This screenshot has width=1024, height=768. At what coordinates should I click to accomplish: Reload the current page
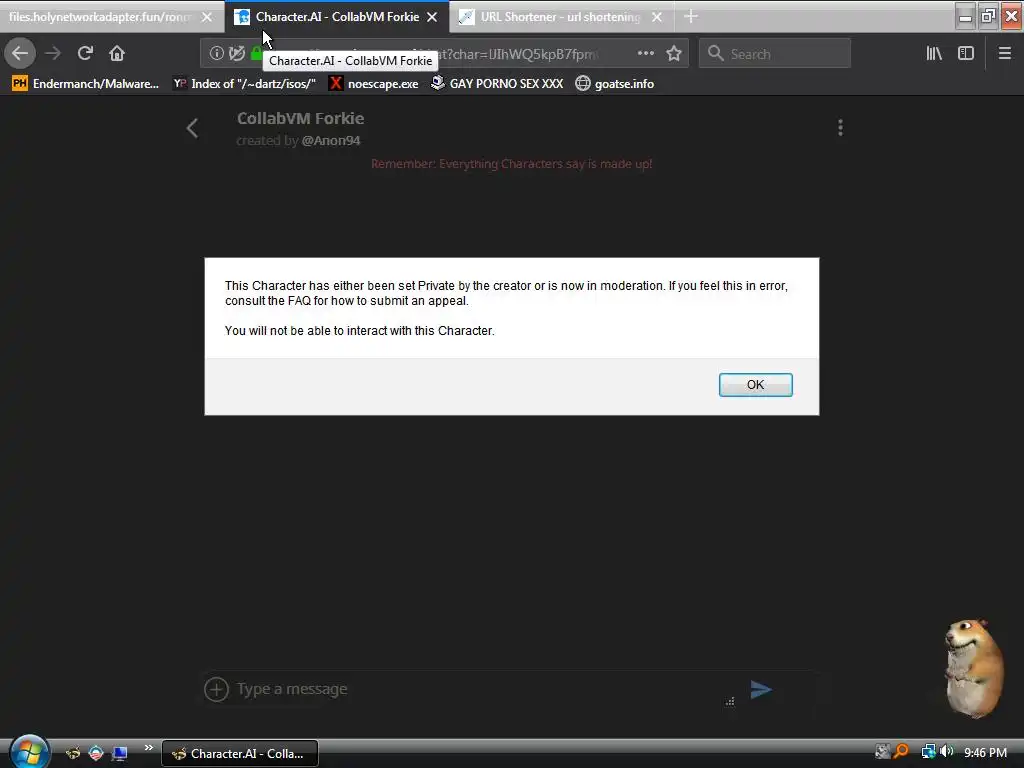coord(85,53)
